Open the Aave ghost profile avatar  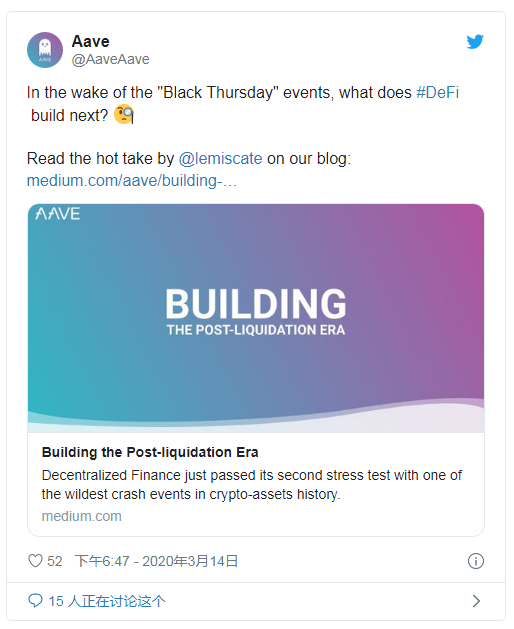(x=45, y=50)
